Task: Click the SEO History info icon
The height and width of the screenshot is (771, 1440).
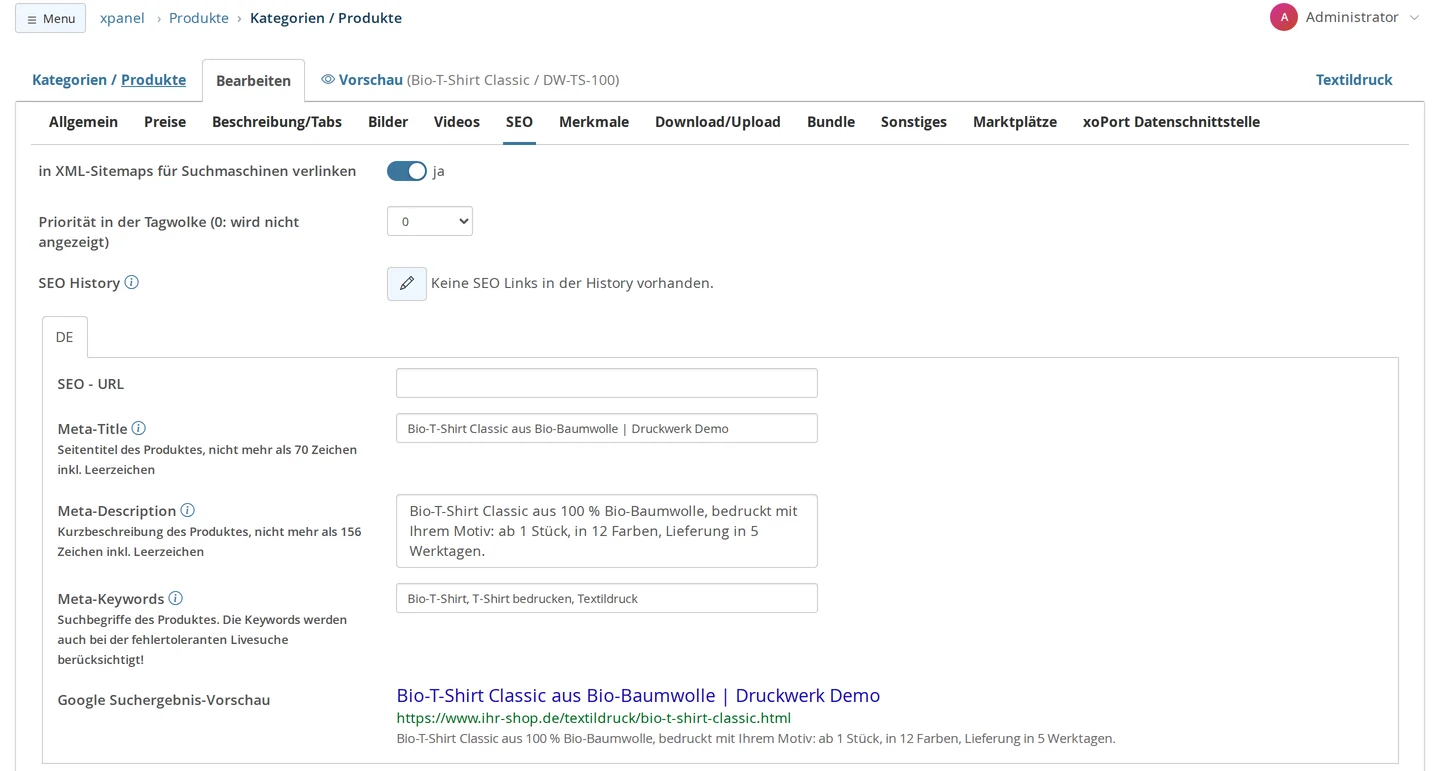Action: [132, 282]
